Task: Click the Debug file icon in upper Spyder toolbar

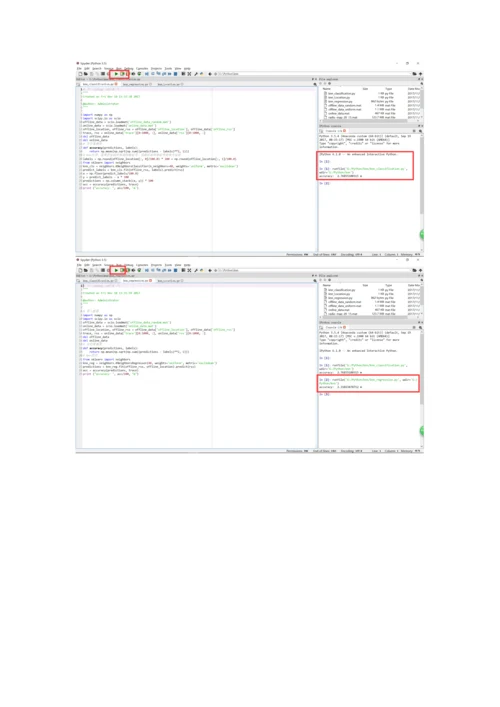Action: (x=147, y=74)
